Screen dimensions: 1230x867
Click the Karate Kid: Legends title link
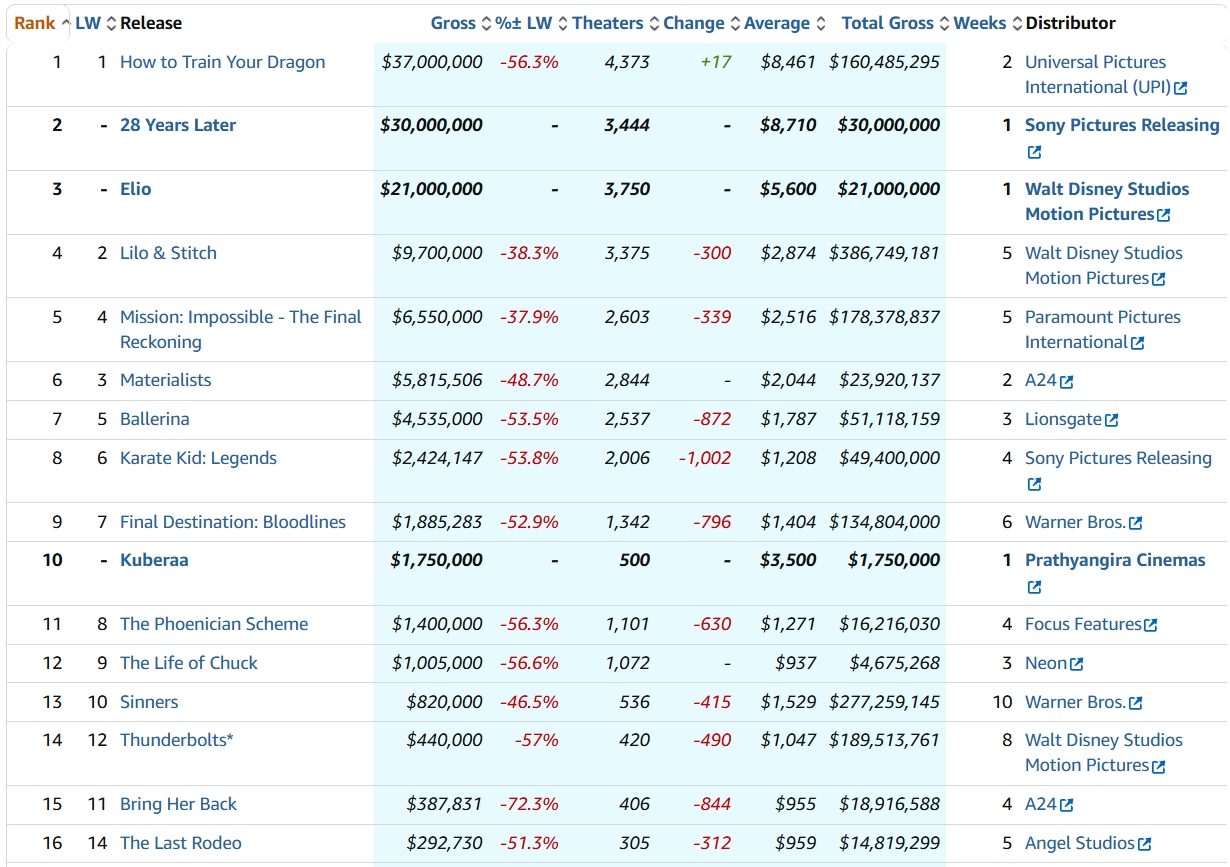click(x=198, y=458)
